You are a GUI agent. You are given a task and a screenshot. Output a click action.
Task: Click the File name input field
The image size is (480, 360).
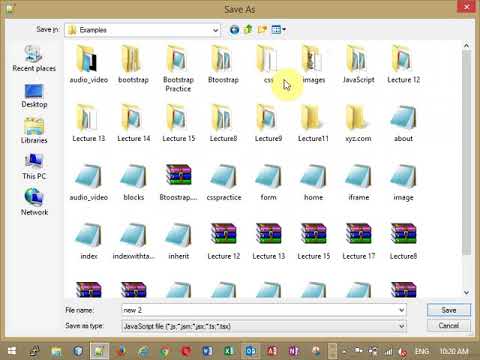[260, 310]
